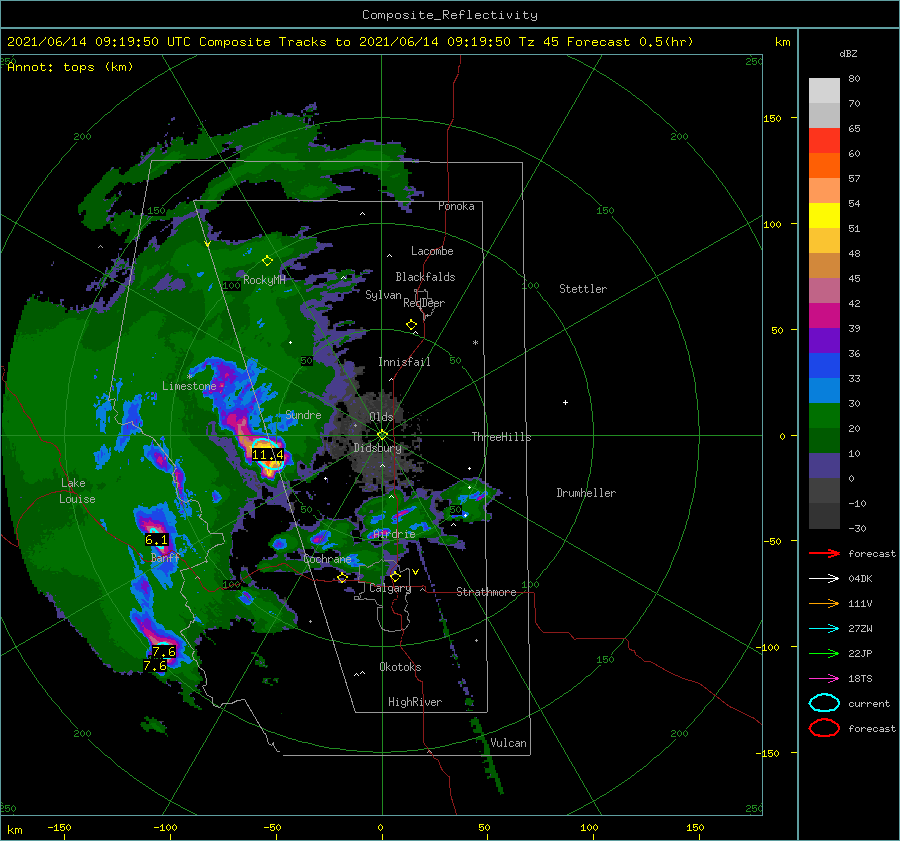
Task: Click the yellow diamond marker below RedDeer
Action: click(411, 325)
